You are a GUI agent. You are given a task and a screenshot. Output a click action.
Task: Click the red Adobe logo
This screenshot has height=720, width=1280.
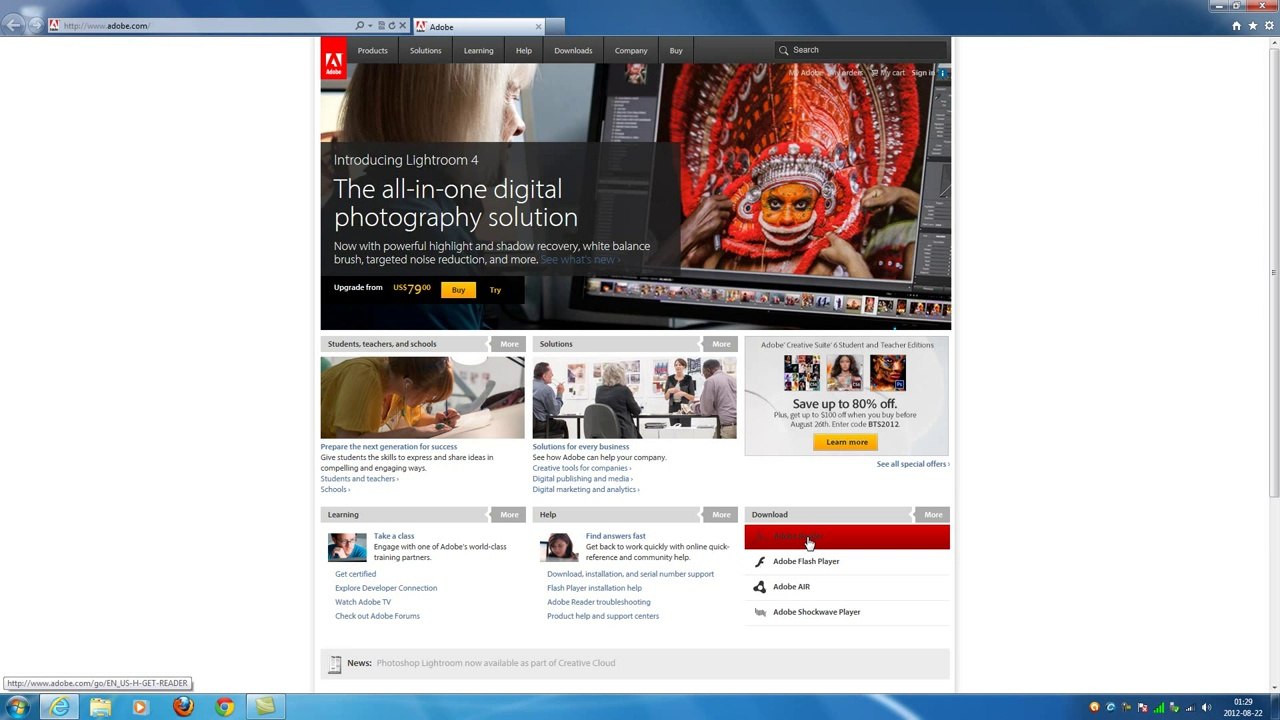click(x=333, y=58)
